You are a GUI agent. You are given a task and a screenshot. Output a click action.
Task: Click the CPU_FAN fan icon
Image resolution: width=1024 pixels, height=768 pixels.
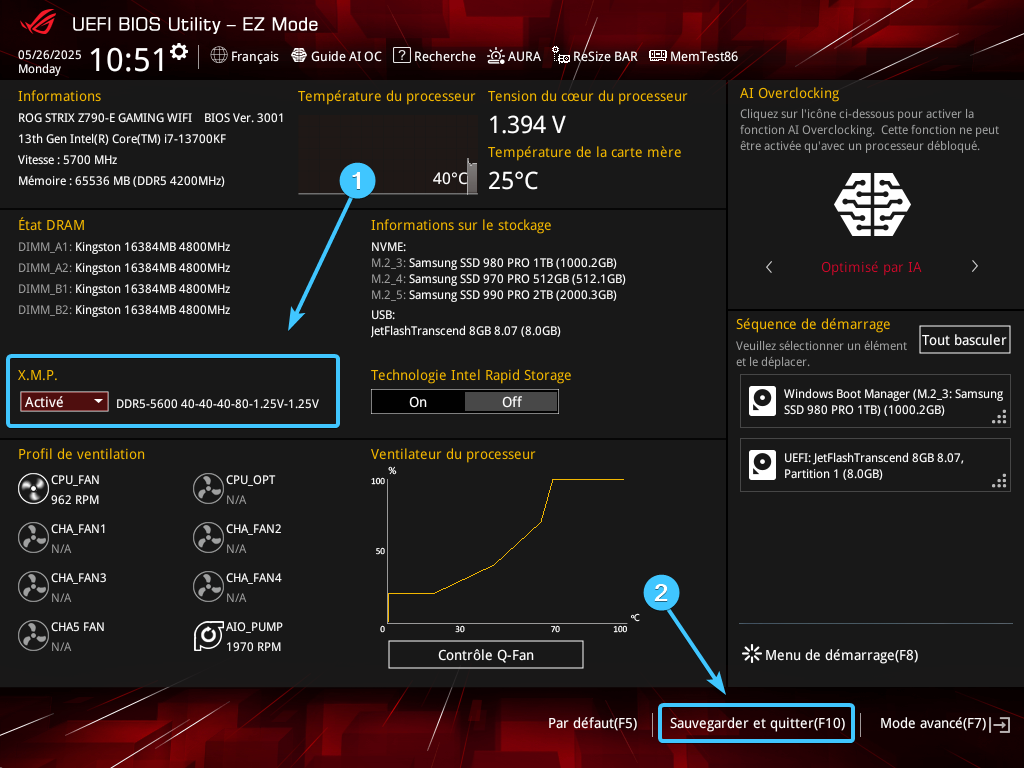click(x=33, y=488)
